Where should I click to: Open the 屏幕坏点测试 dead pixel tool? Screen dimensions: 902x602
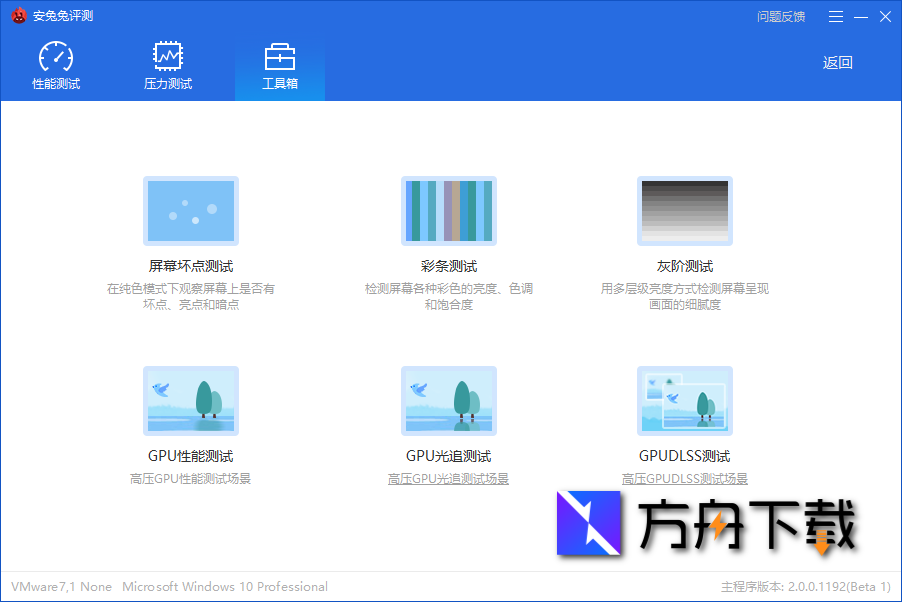[x=190, y=211]
